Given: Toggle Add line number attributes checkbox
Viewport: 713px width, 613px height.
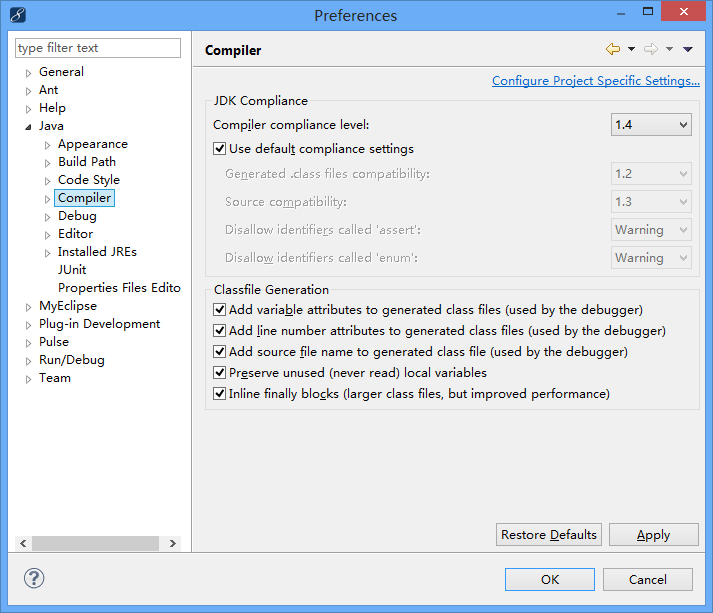Looking at the screenshot, I should (x=220, y=331).
